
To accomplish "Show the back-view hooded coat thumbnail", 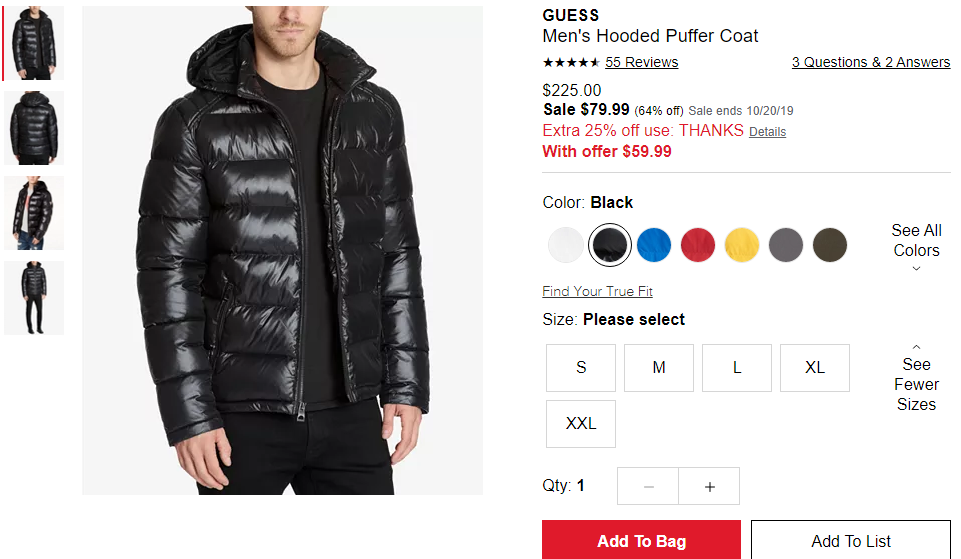I will click(34, 128).
